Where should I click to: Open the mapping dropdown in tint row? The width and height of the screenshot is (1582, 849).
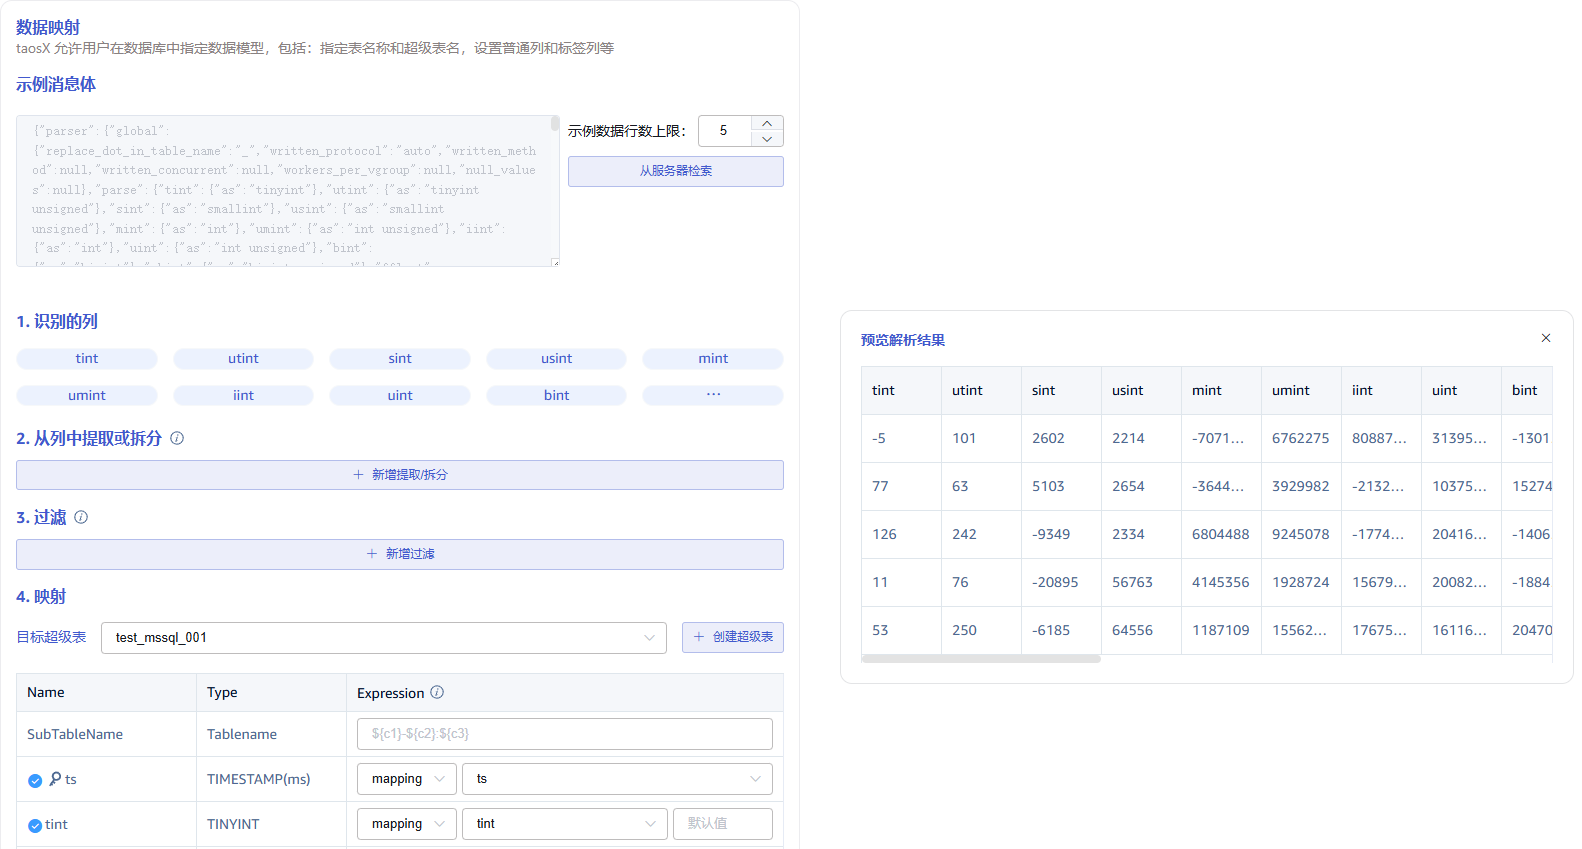[406, 824]
